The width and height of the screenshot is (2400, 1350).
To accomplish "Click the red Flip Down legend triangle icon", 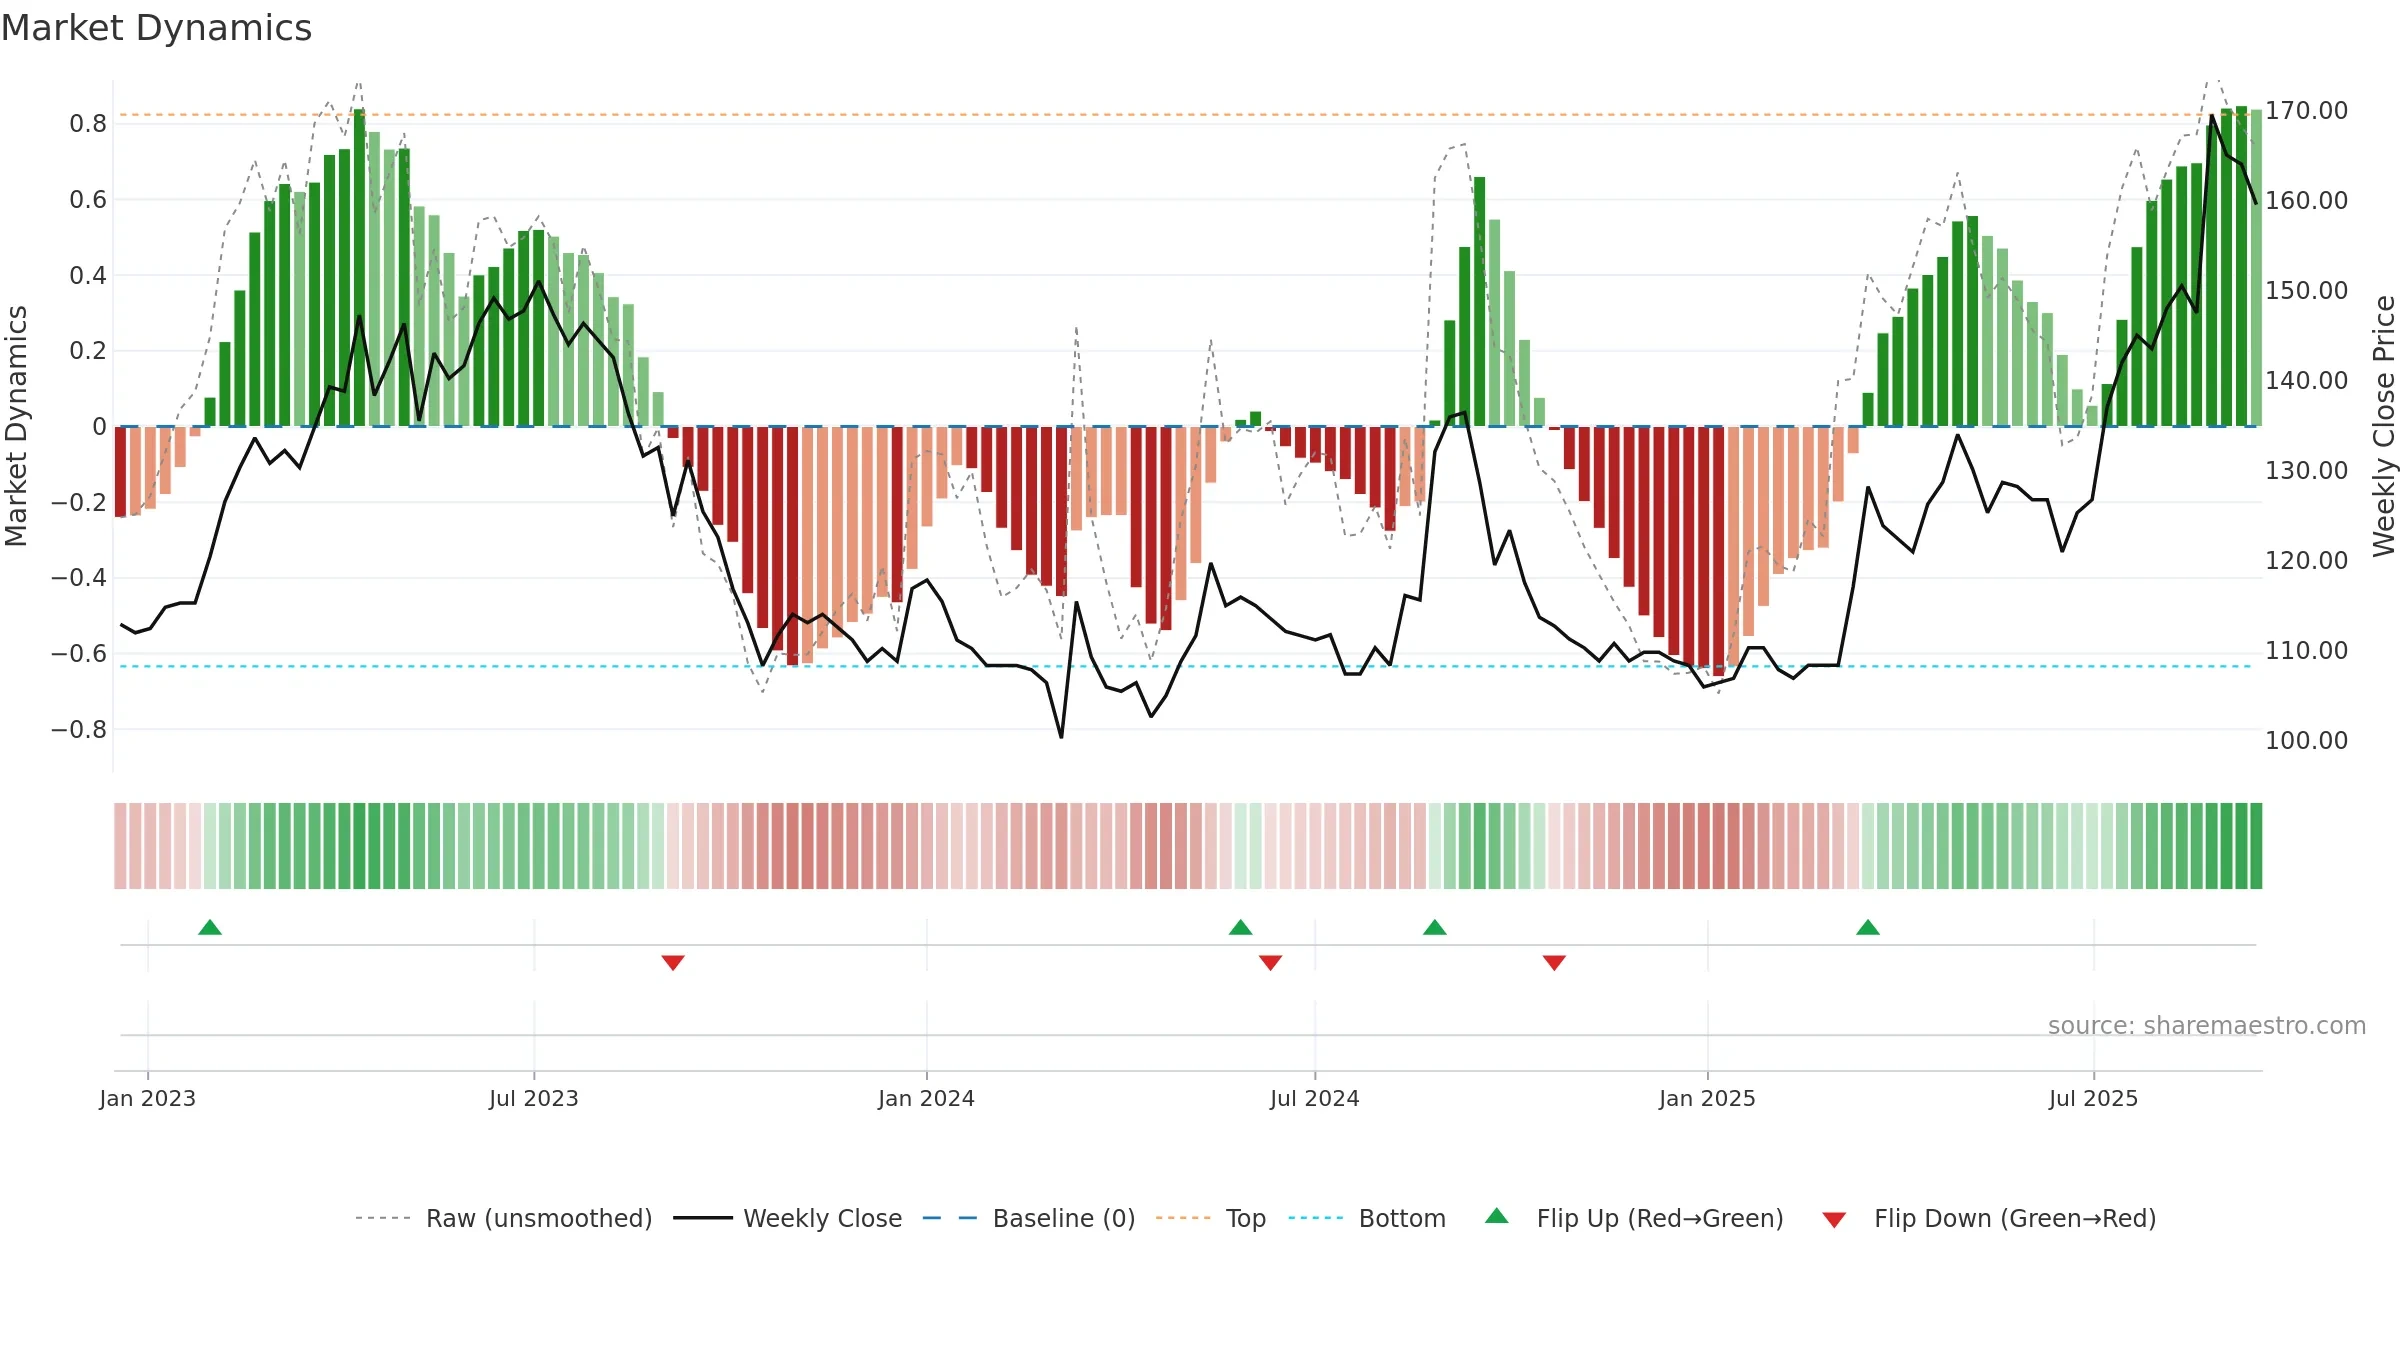I will tap(1834, 1220).
